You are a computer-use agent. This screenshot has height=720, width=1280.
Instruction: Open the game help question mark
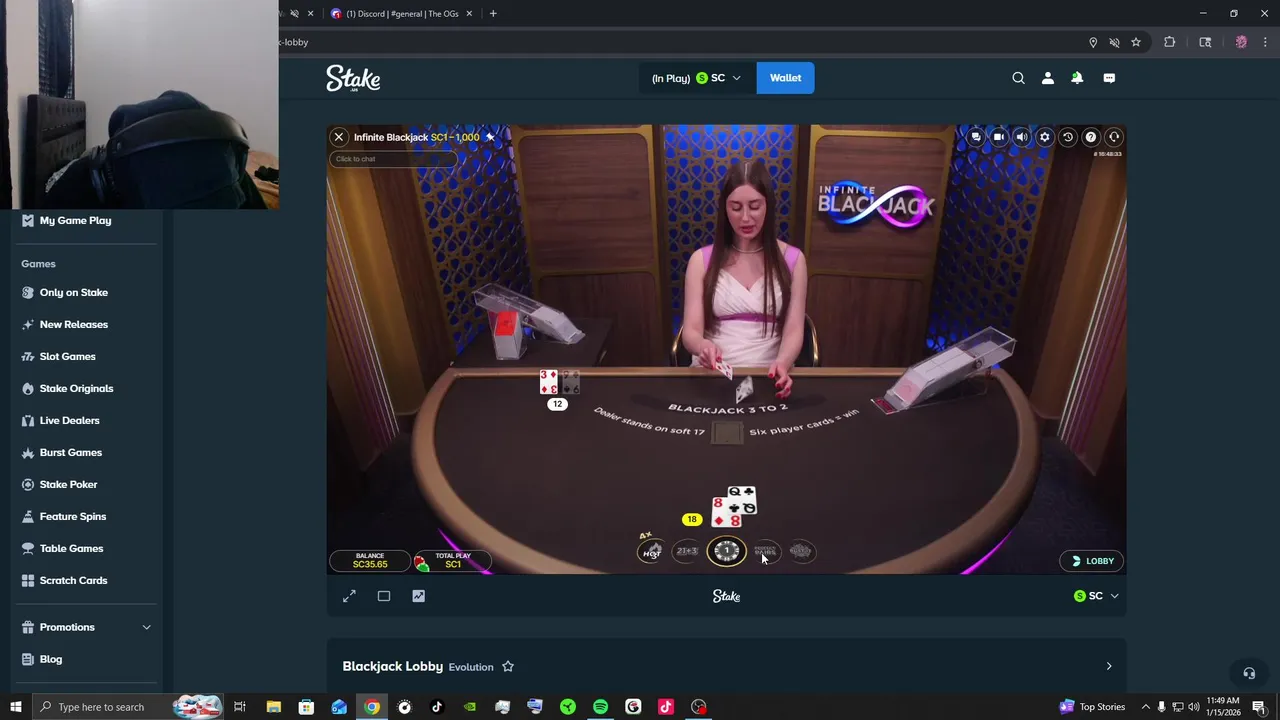pyautogui.click(x=1091, y=137)
